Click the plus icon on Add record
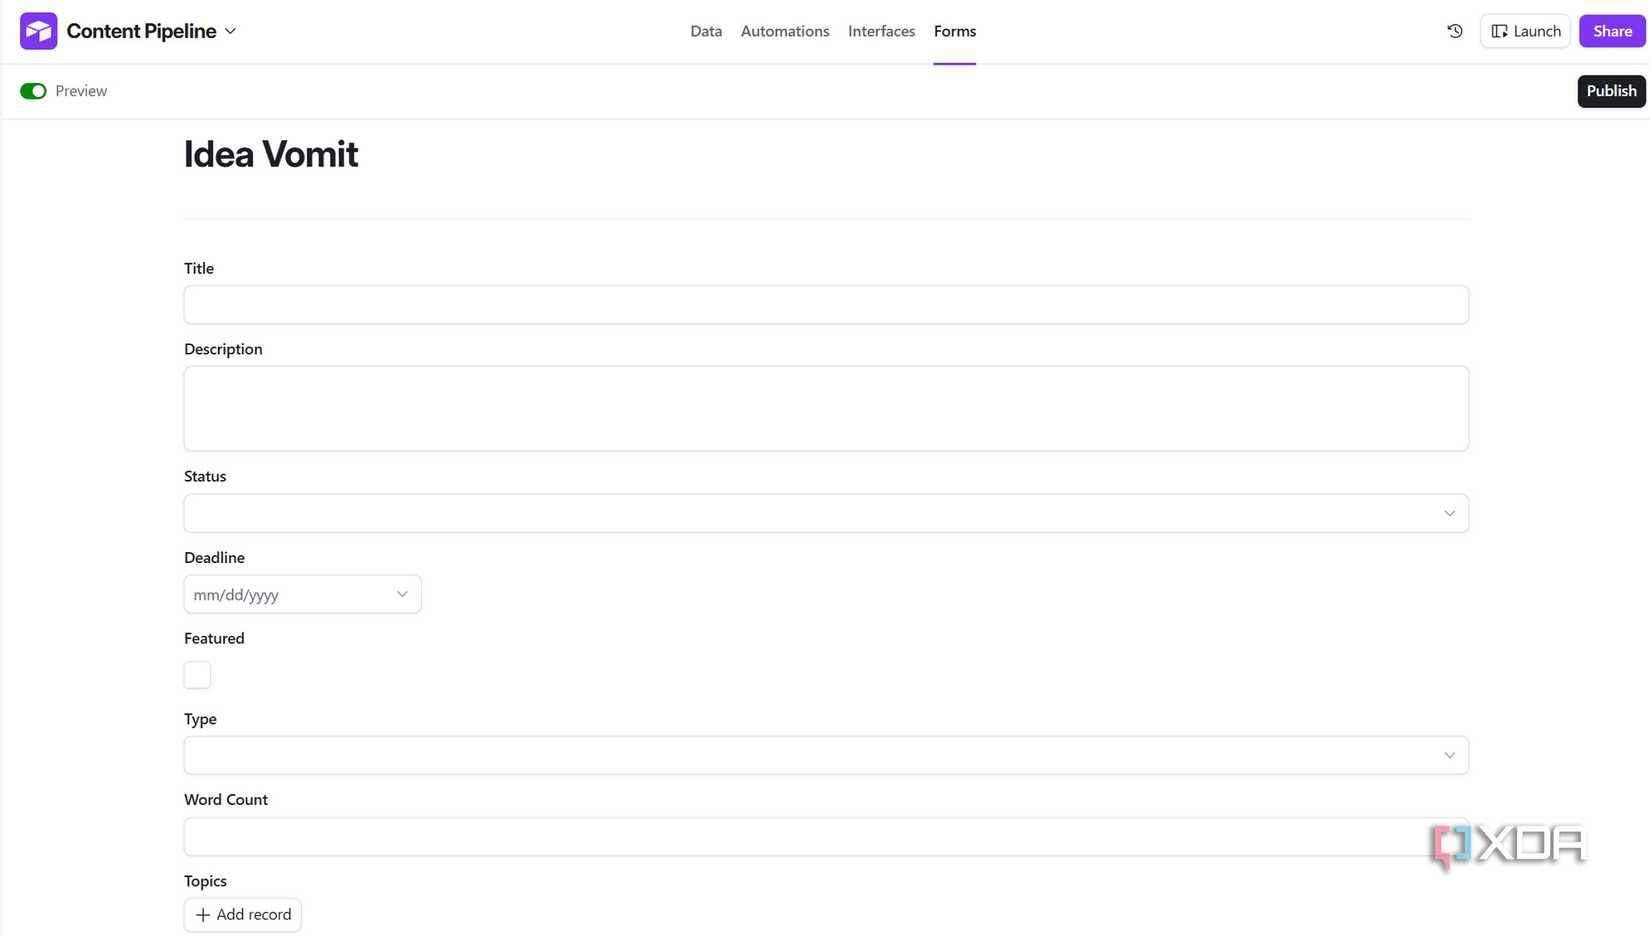The width and height of the screenshot is (1650, 936). tap(203, 914)
